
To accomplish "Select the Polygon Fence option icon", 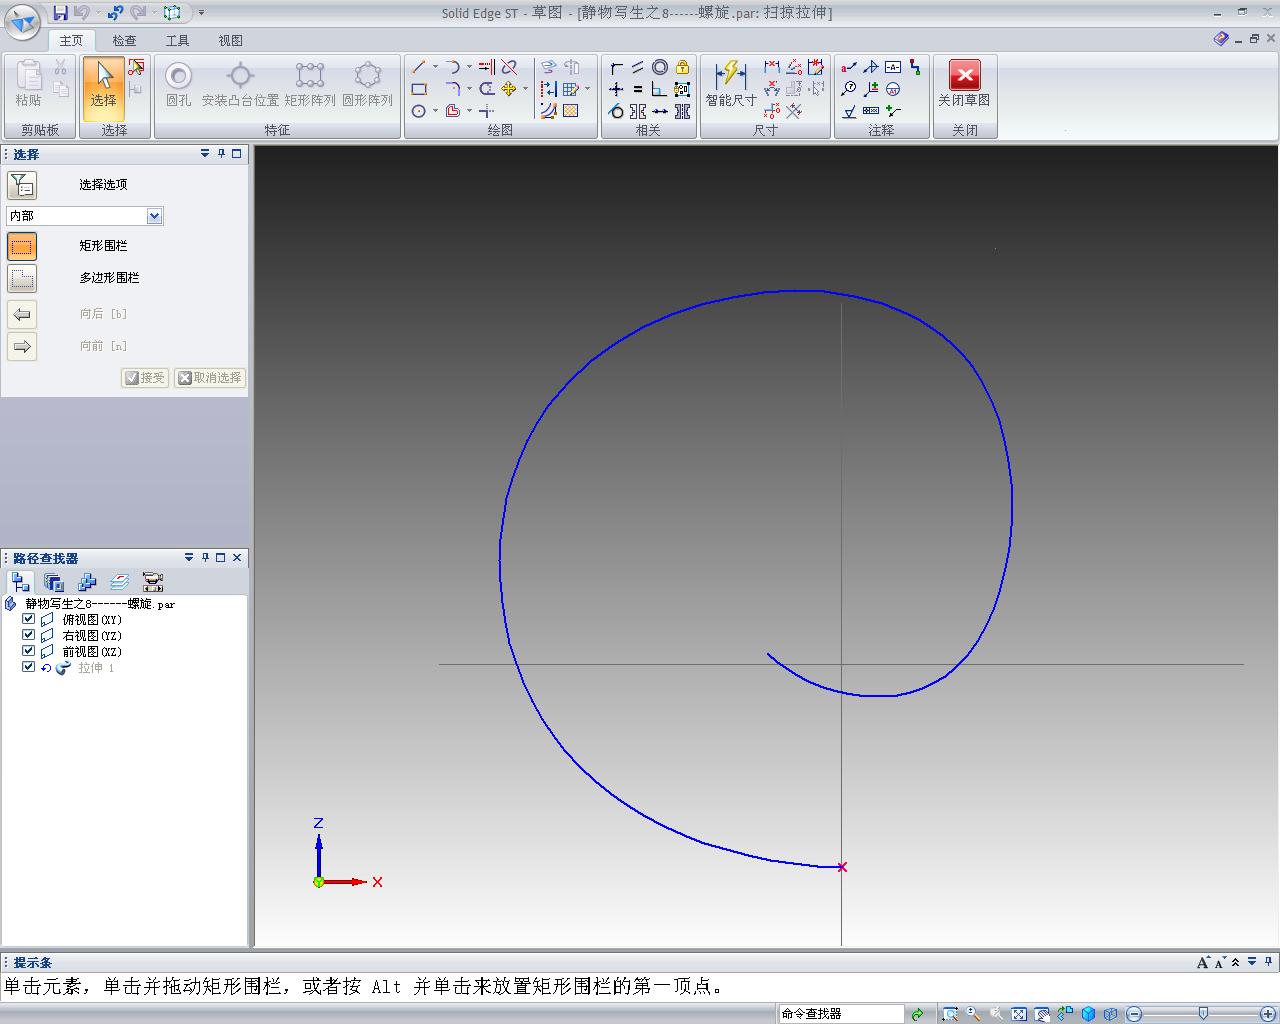I will click(22, 278).
